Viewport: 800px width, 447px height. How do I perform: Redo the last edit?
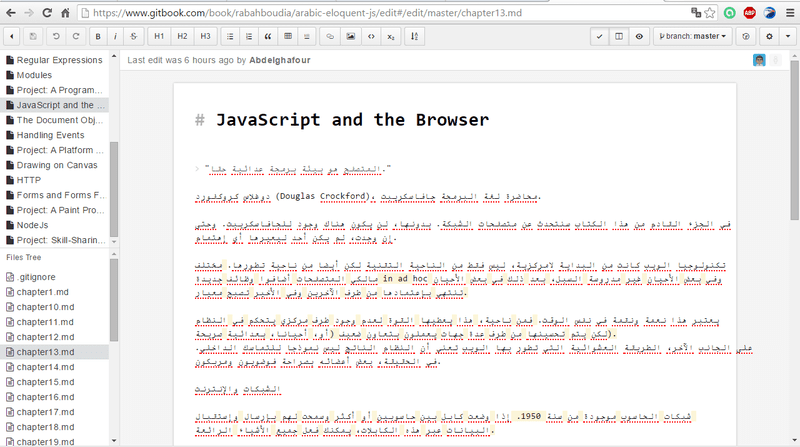coord(76,36)
